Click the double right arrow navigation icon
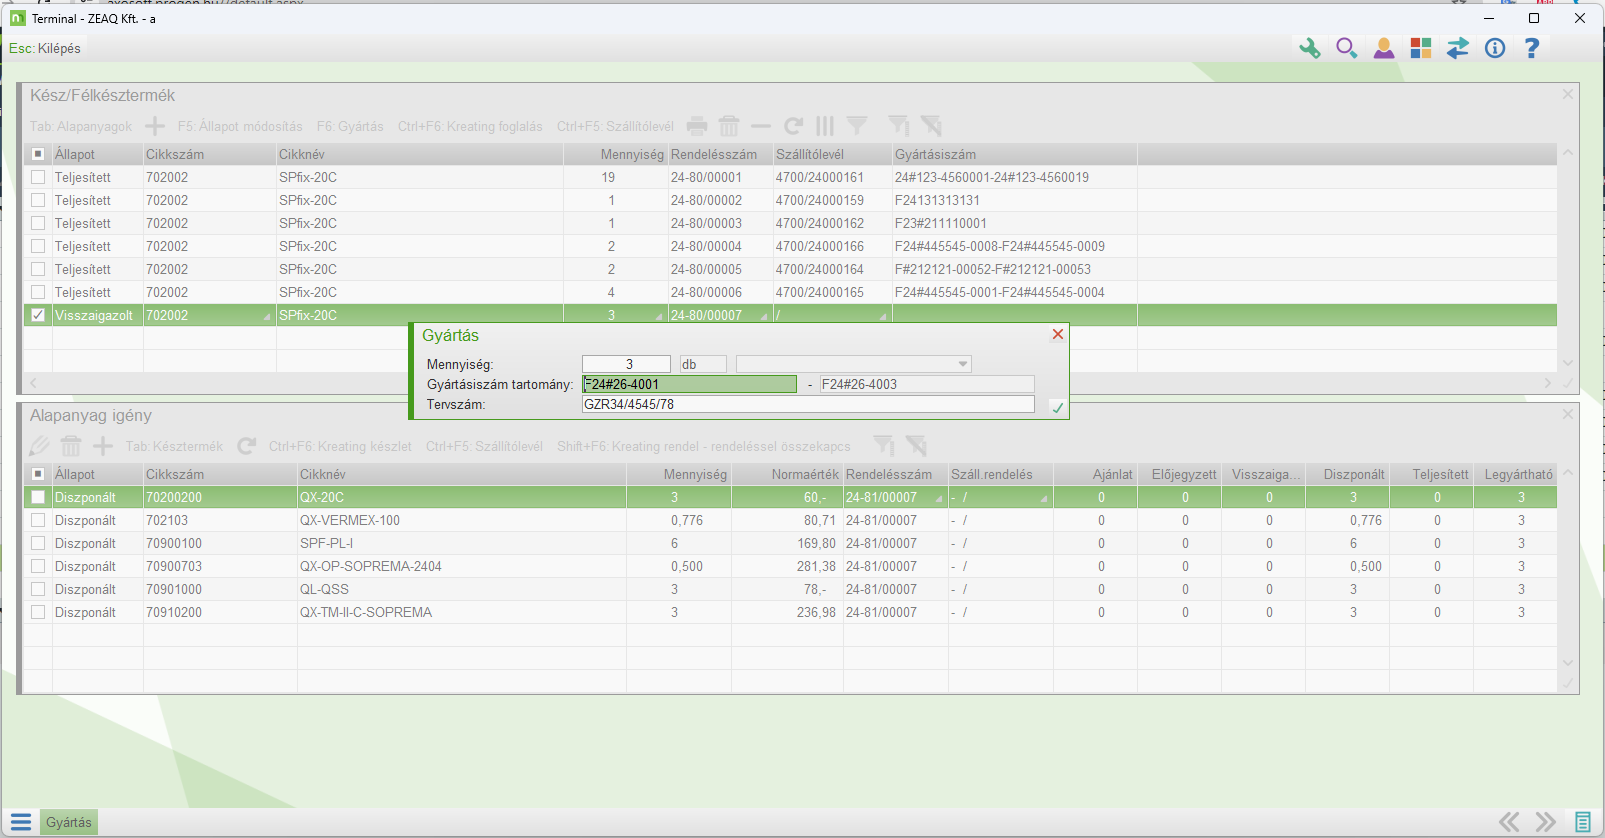 1546,822
